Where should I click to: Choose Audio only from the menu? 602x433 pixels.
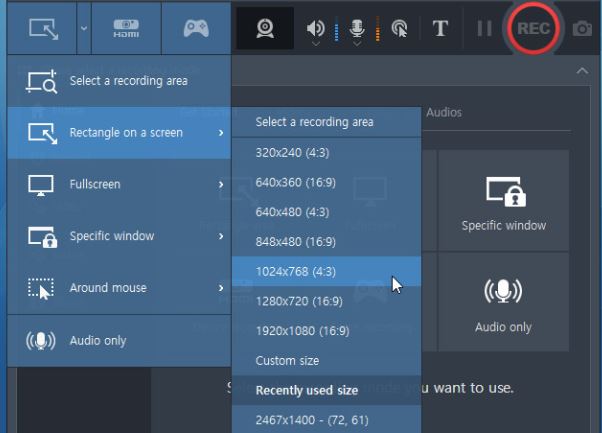tap(97, 340)
